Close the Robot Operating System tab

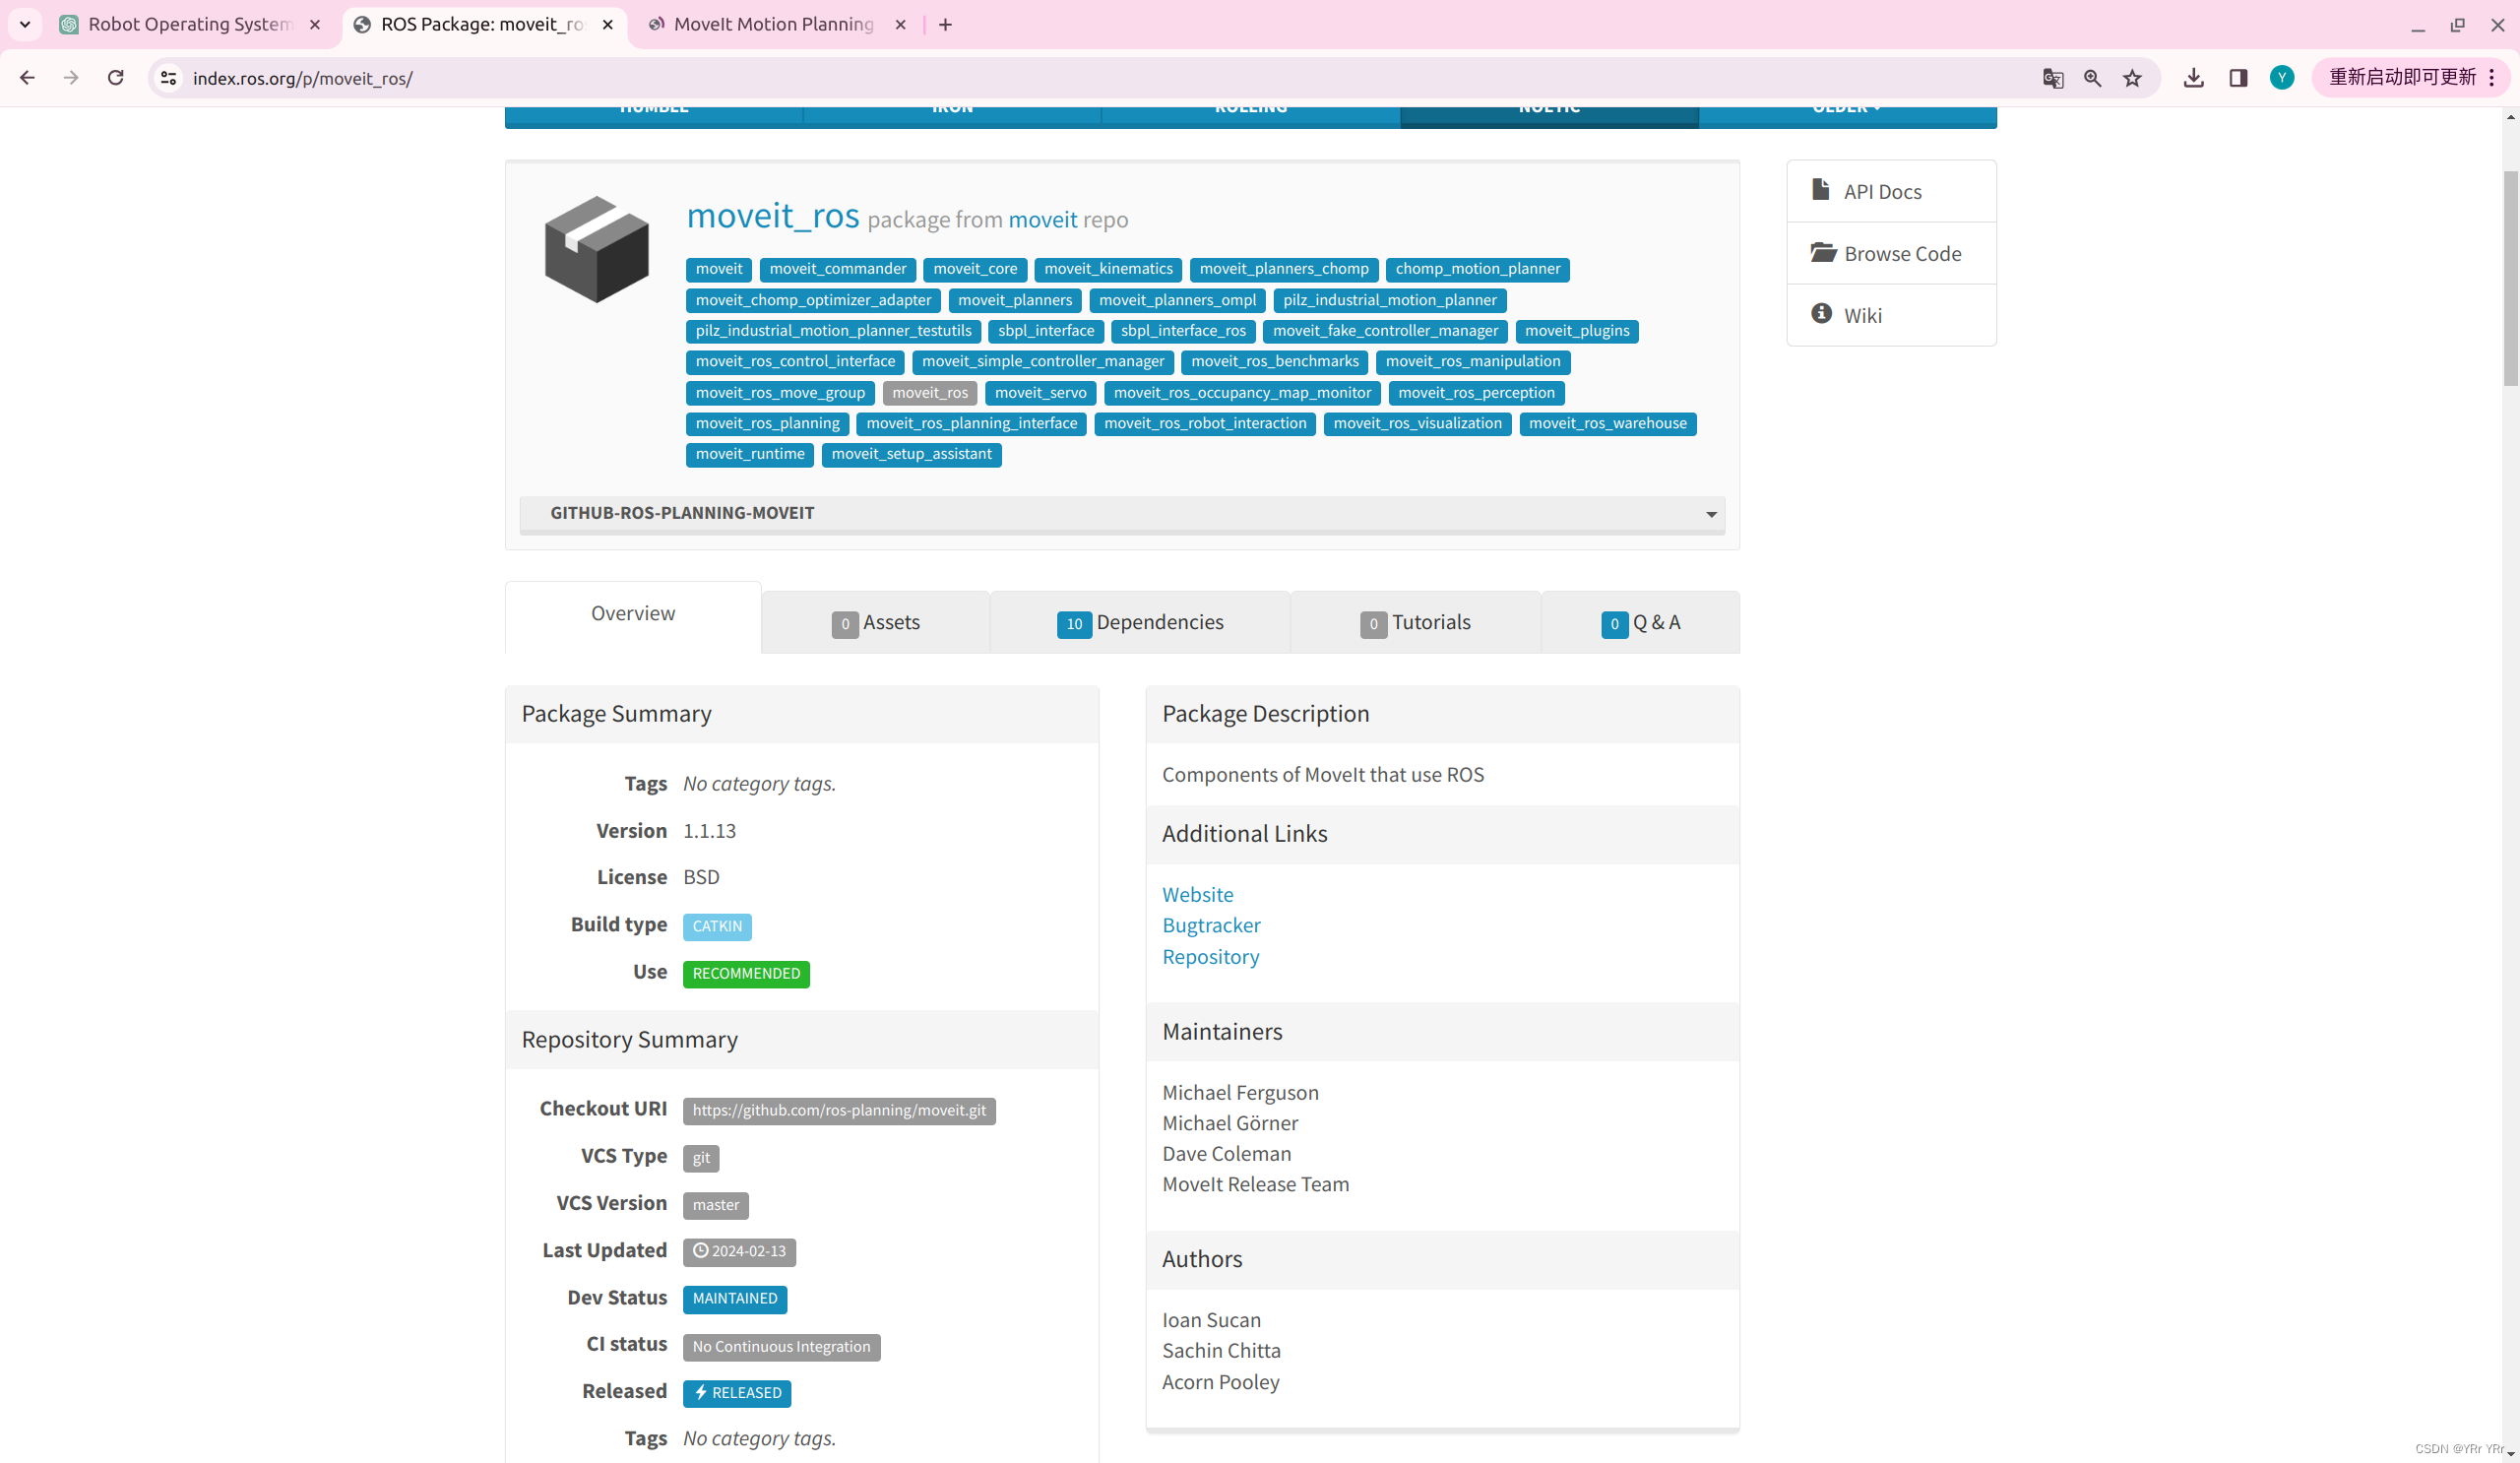[315, 24]
